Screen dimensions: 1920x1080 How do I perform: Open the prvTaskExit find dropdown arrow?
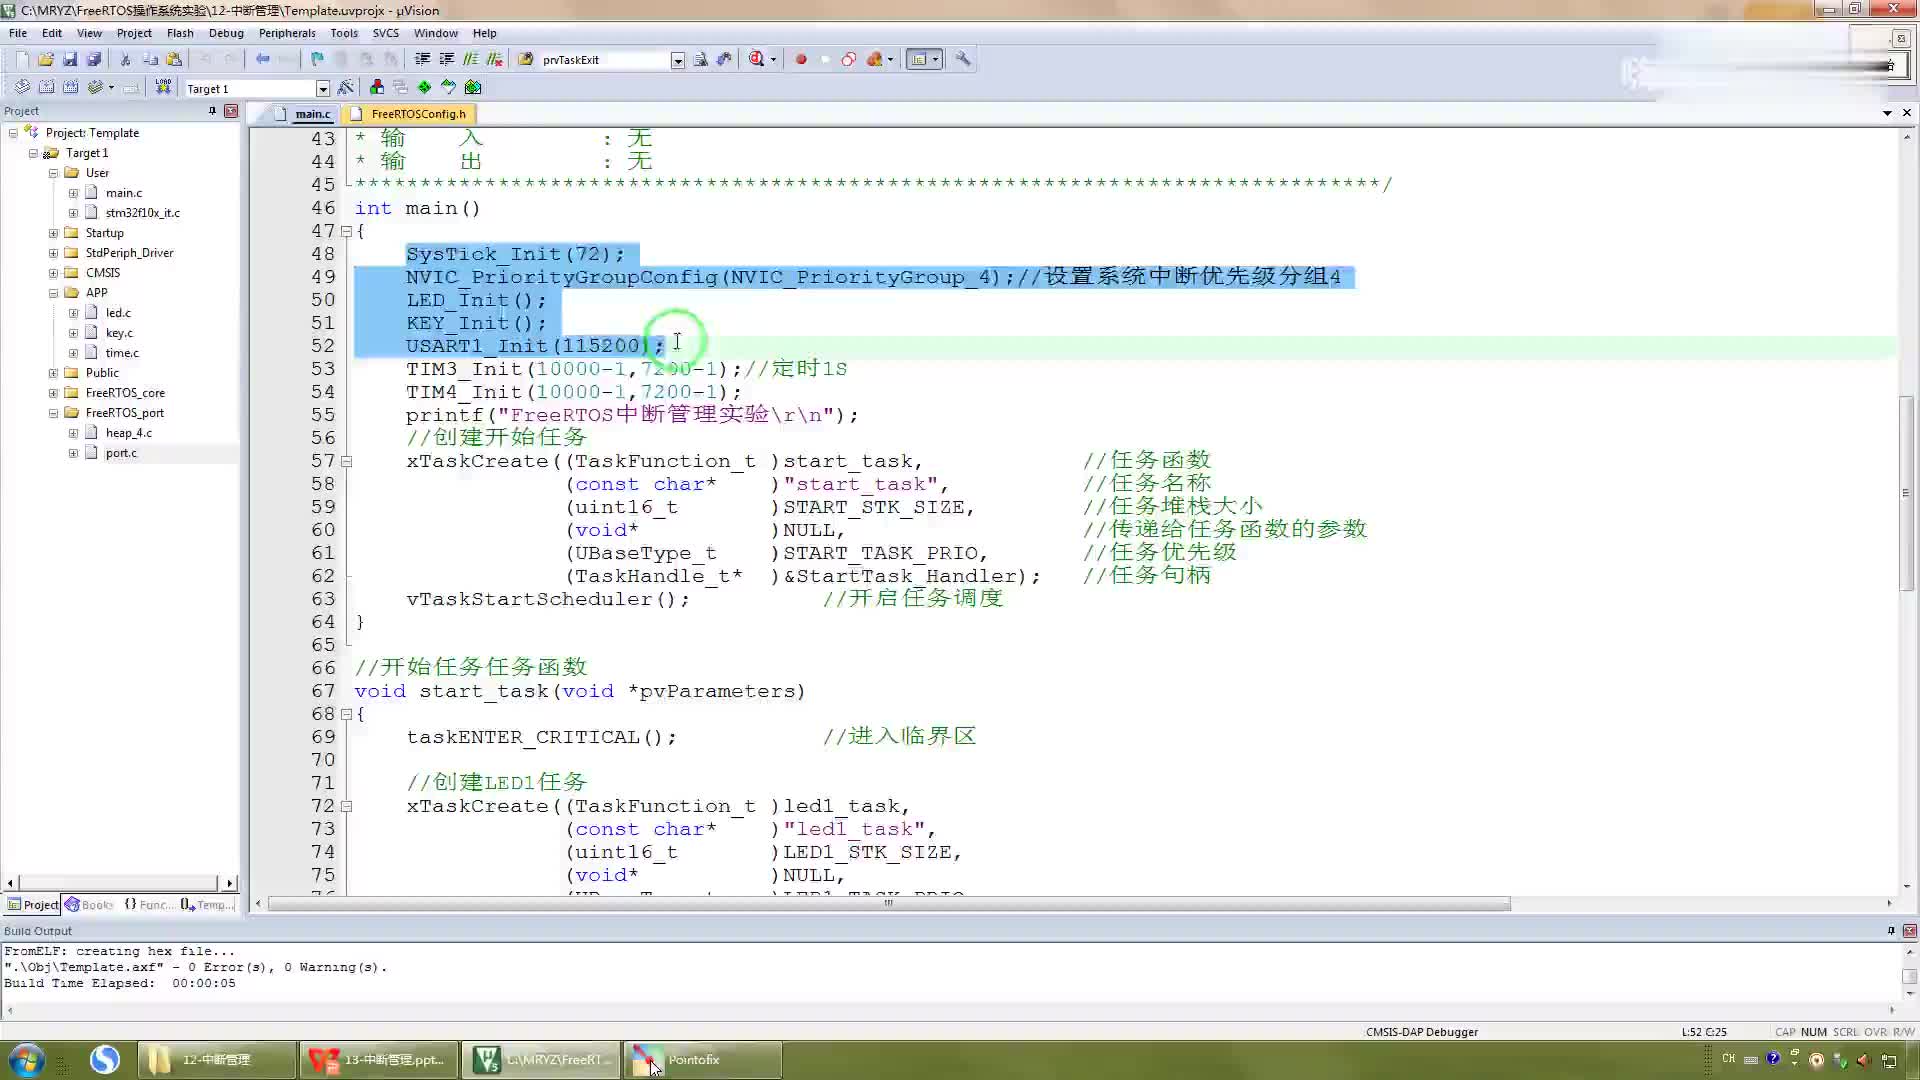point(677,60)
